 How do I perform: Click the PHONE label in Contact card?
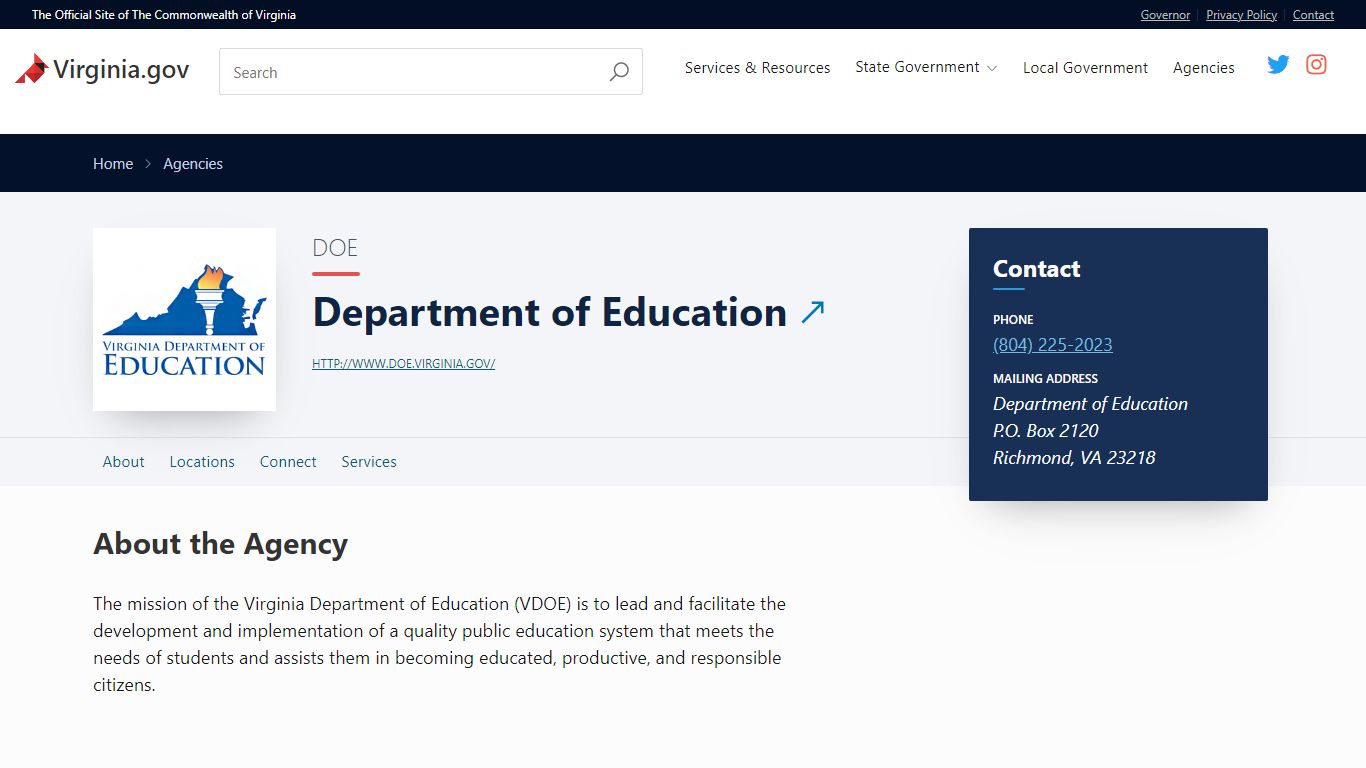click(x=1013, y=320)
